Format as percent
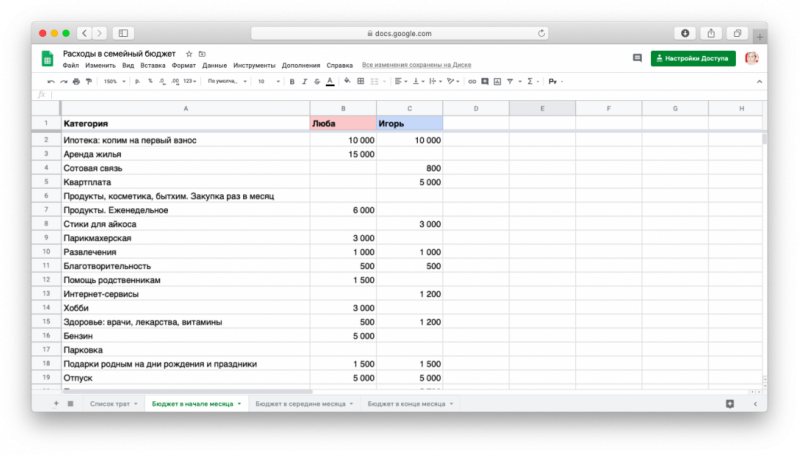 click(150, 82)
